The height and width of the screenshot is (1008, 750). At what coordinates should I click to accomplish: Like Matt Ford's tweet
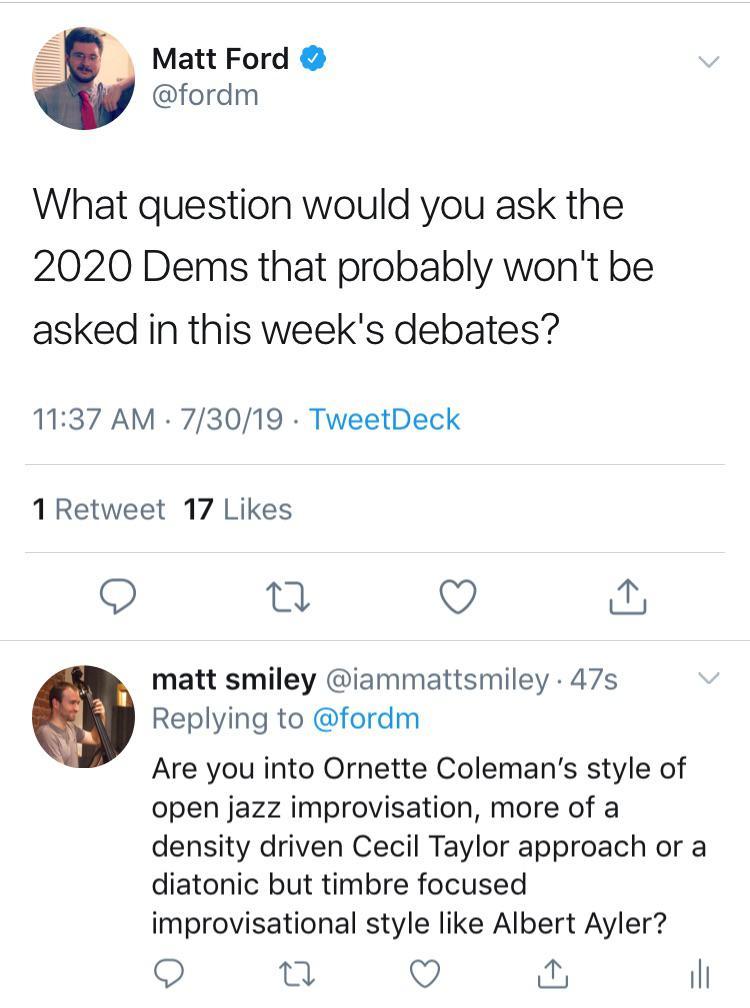click(x=458, y=596)
